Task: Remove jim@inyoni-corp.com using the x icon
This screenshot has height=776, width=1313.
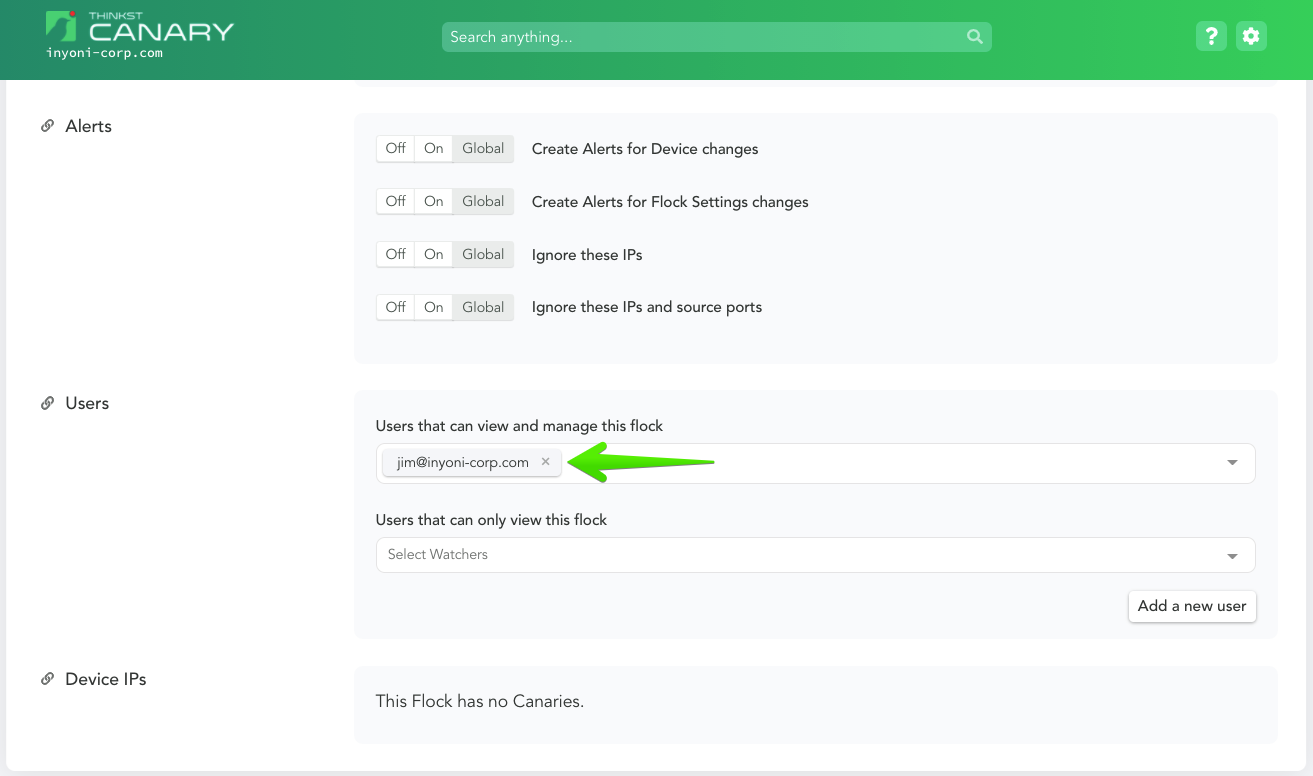Action: coord(545,461)
